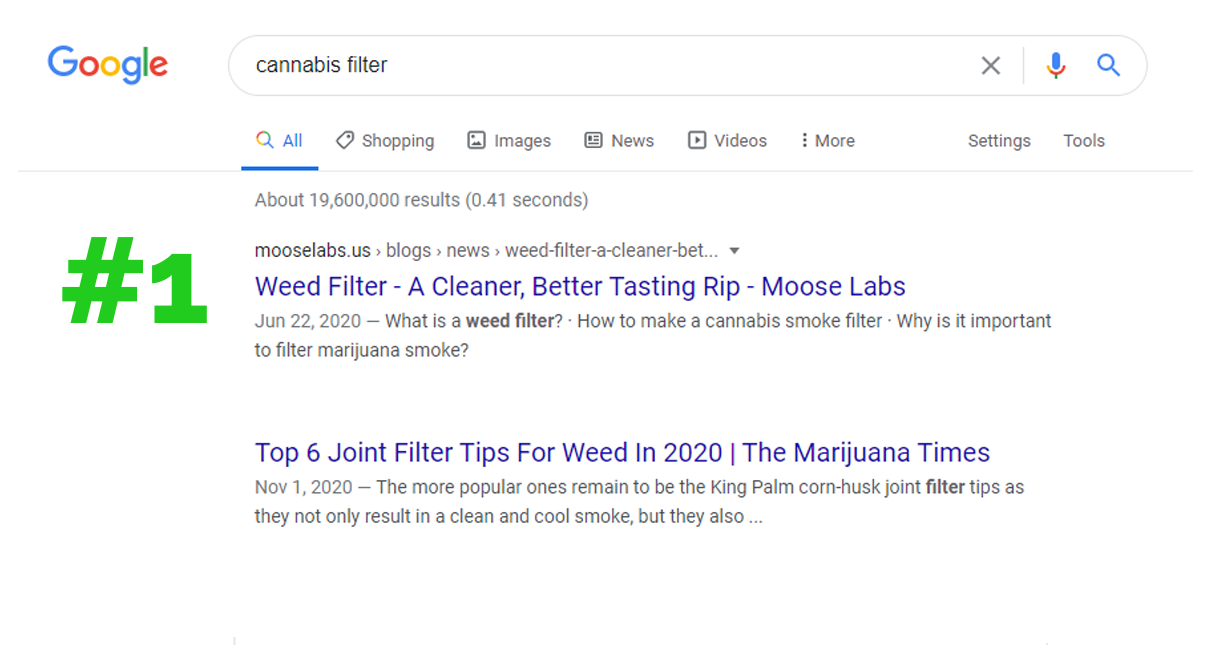Click the mooselabs.us breadcrumb URL
The height and width of the screenshot is (656, 1208).
pos(312,250)
